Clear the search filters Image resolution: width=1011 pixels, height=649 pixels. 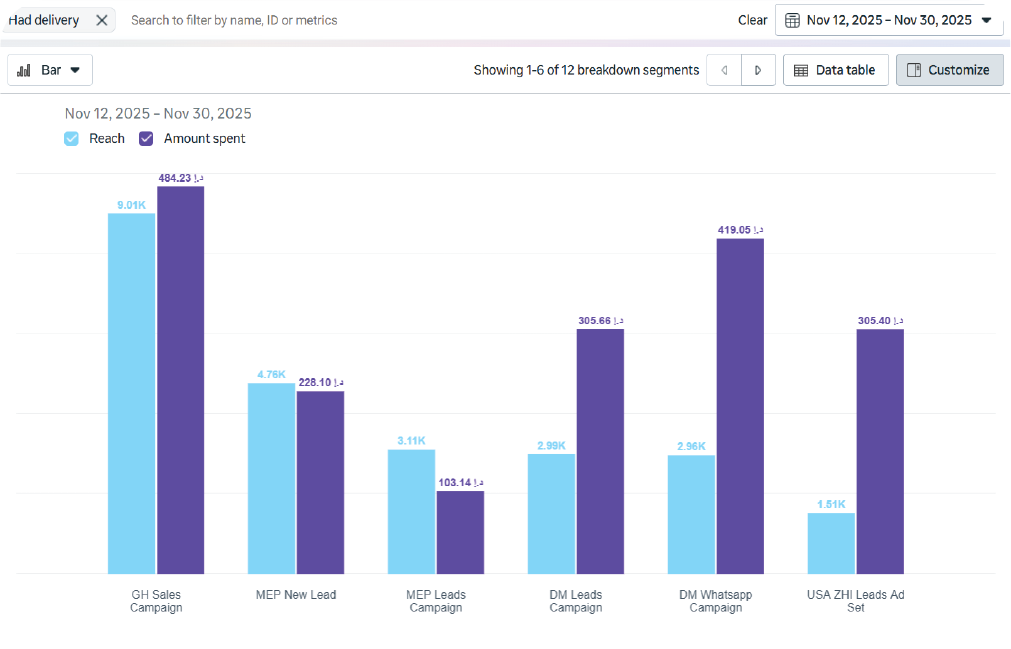pyautogui.click(x=752, y=20)
